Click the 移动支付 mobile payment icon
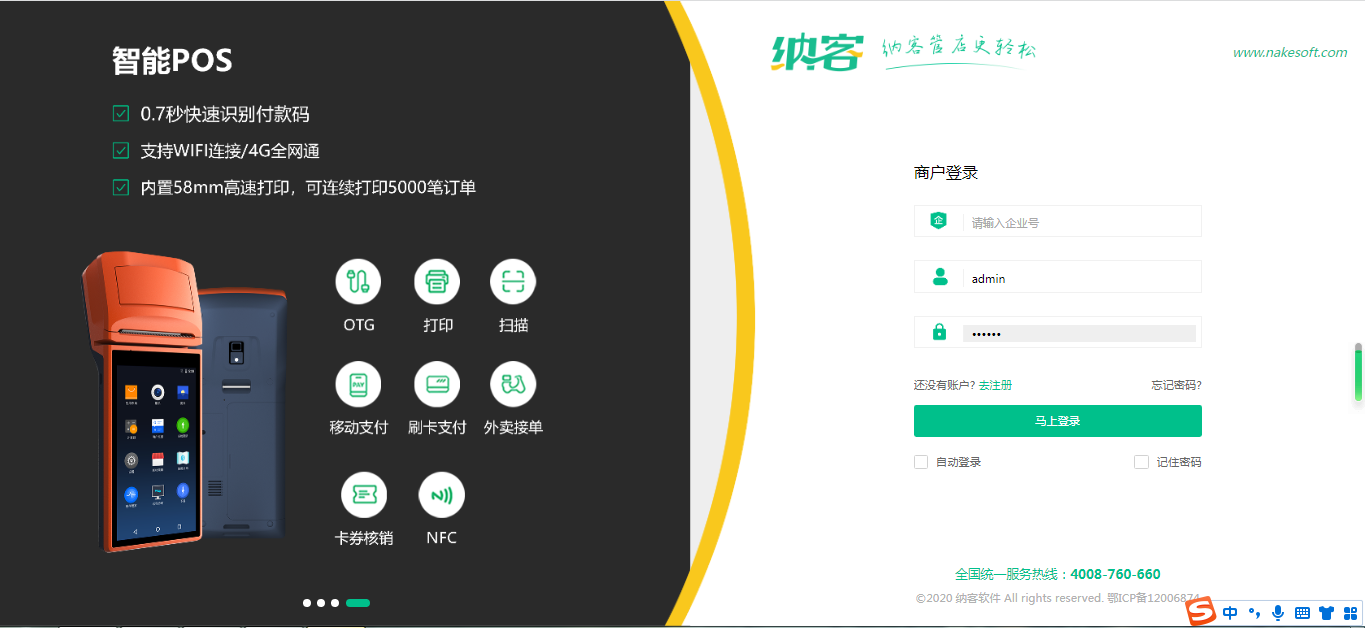 tap(358, 384)
